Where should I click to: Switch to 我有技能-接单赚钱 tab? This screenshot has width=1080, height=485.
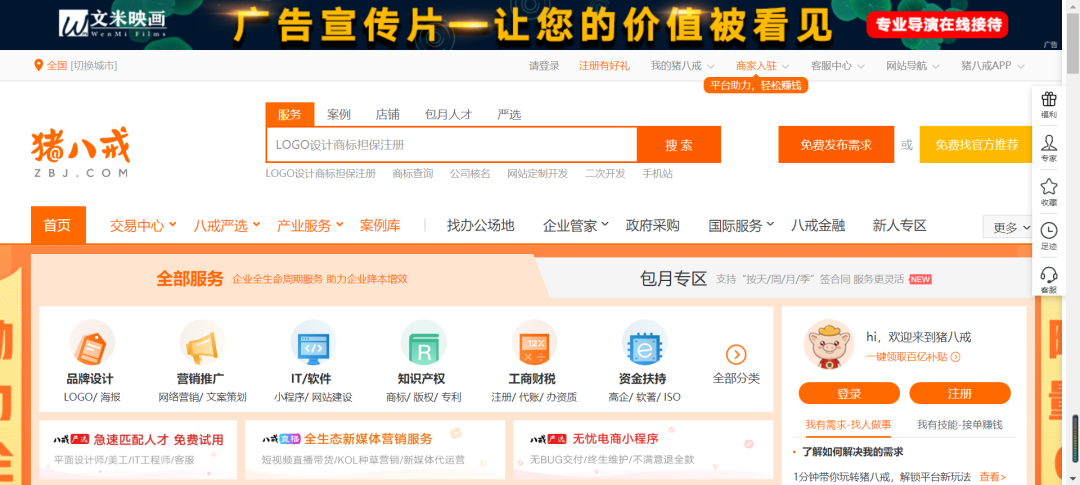tap(959, 425)
